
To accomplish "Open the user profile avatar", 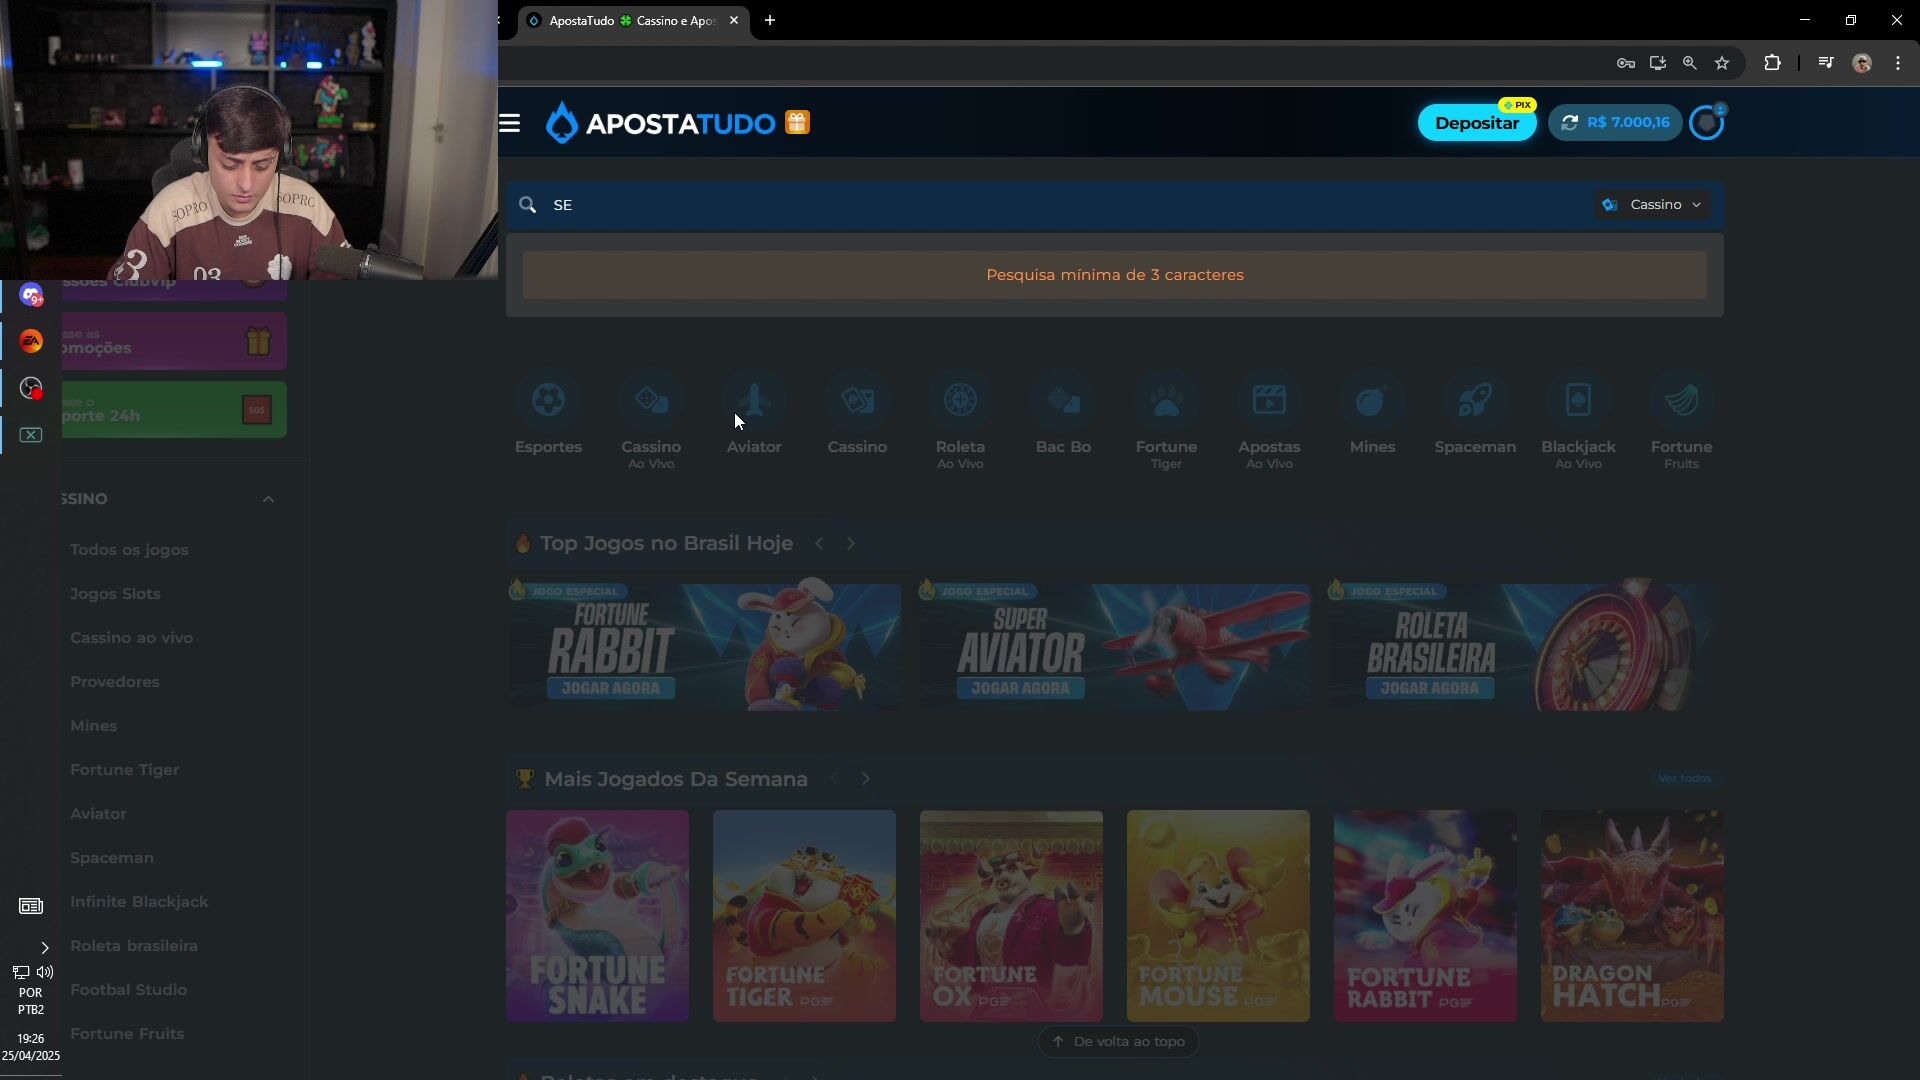I will tap(1706, 123).
